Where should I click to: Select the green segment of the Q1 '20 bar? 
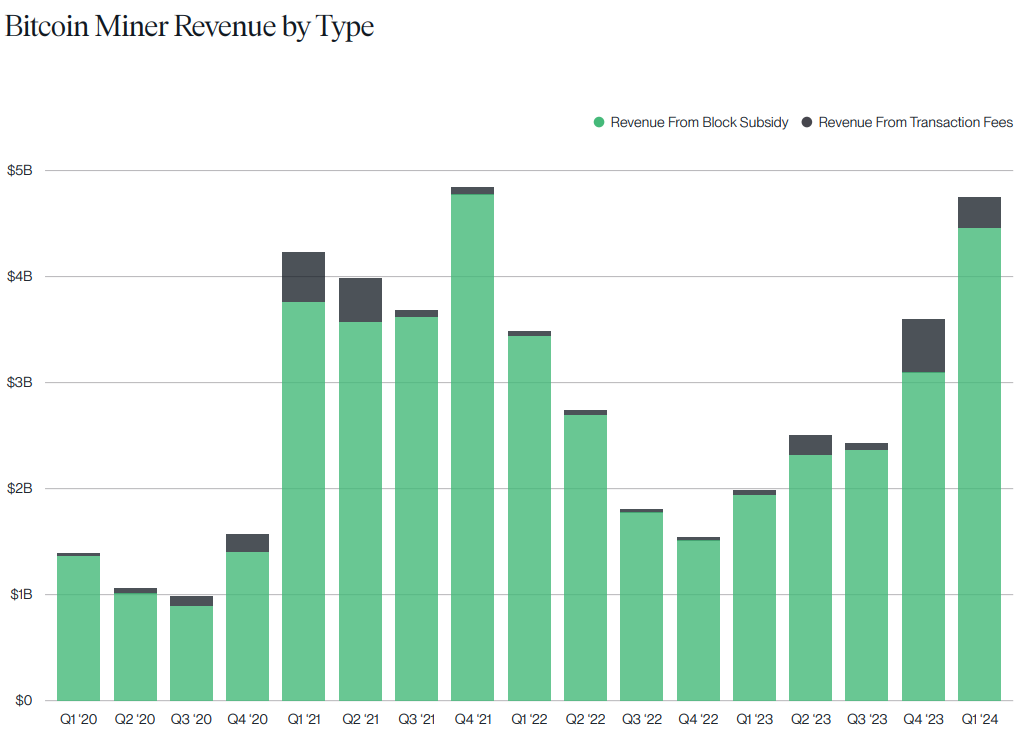79,628
